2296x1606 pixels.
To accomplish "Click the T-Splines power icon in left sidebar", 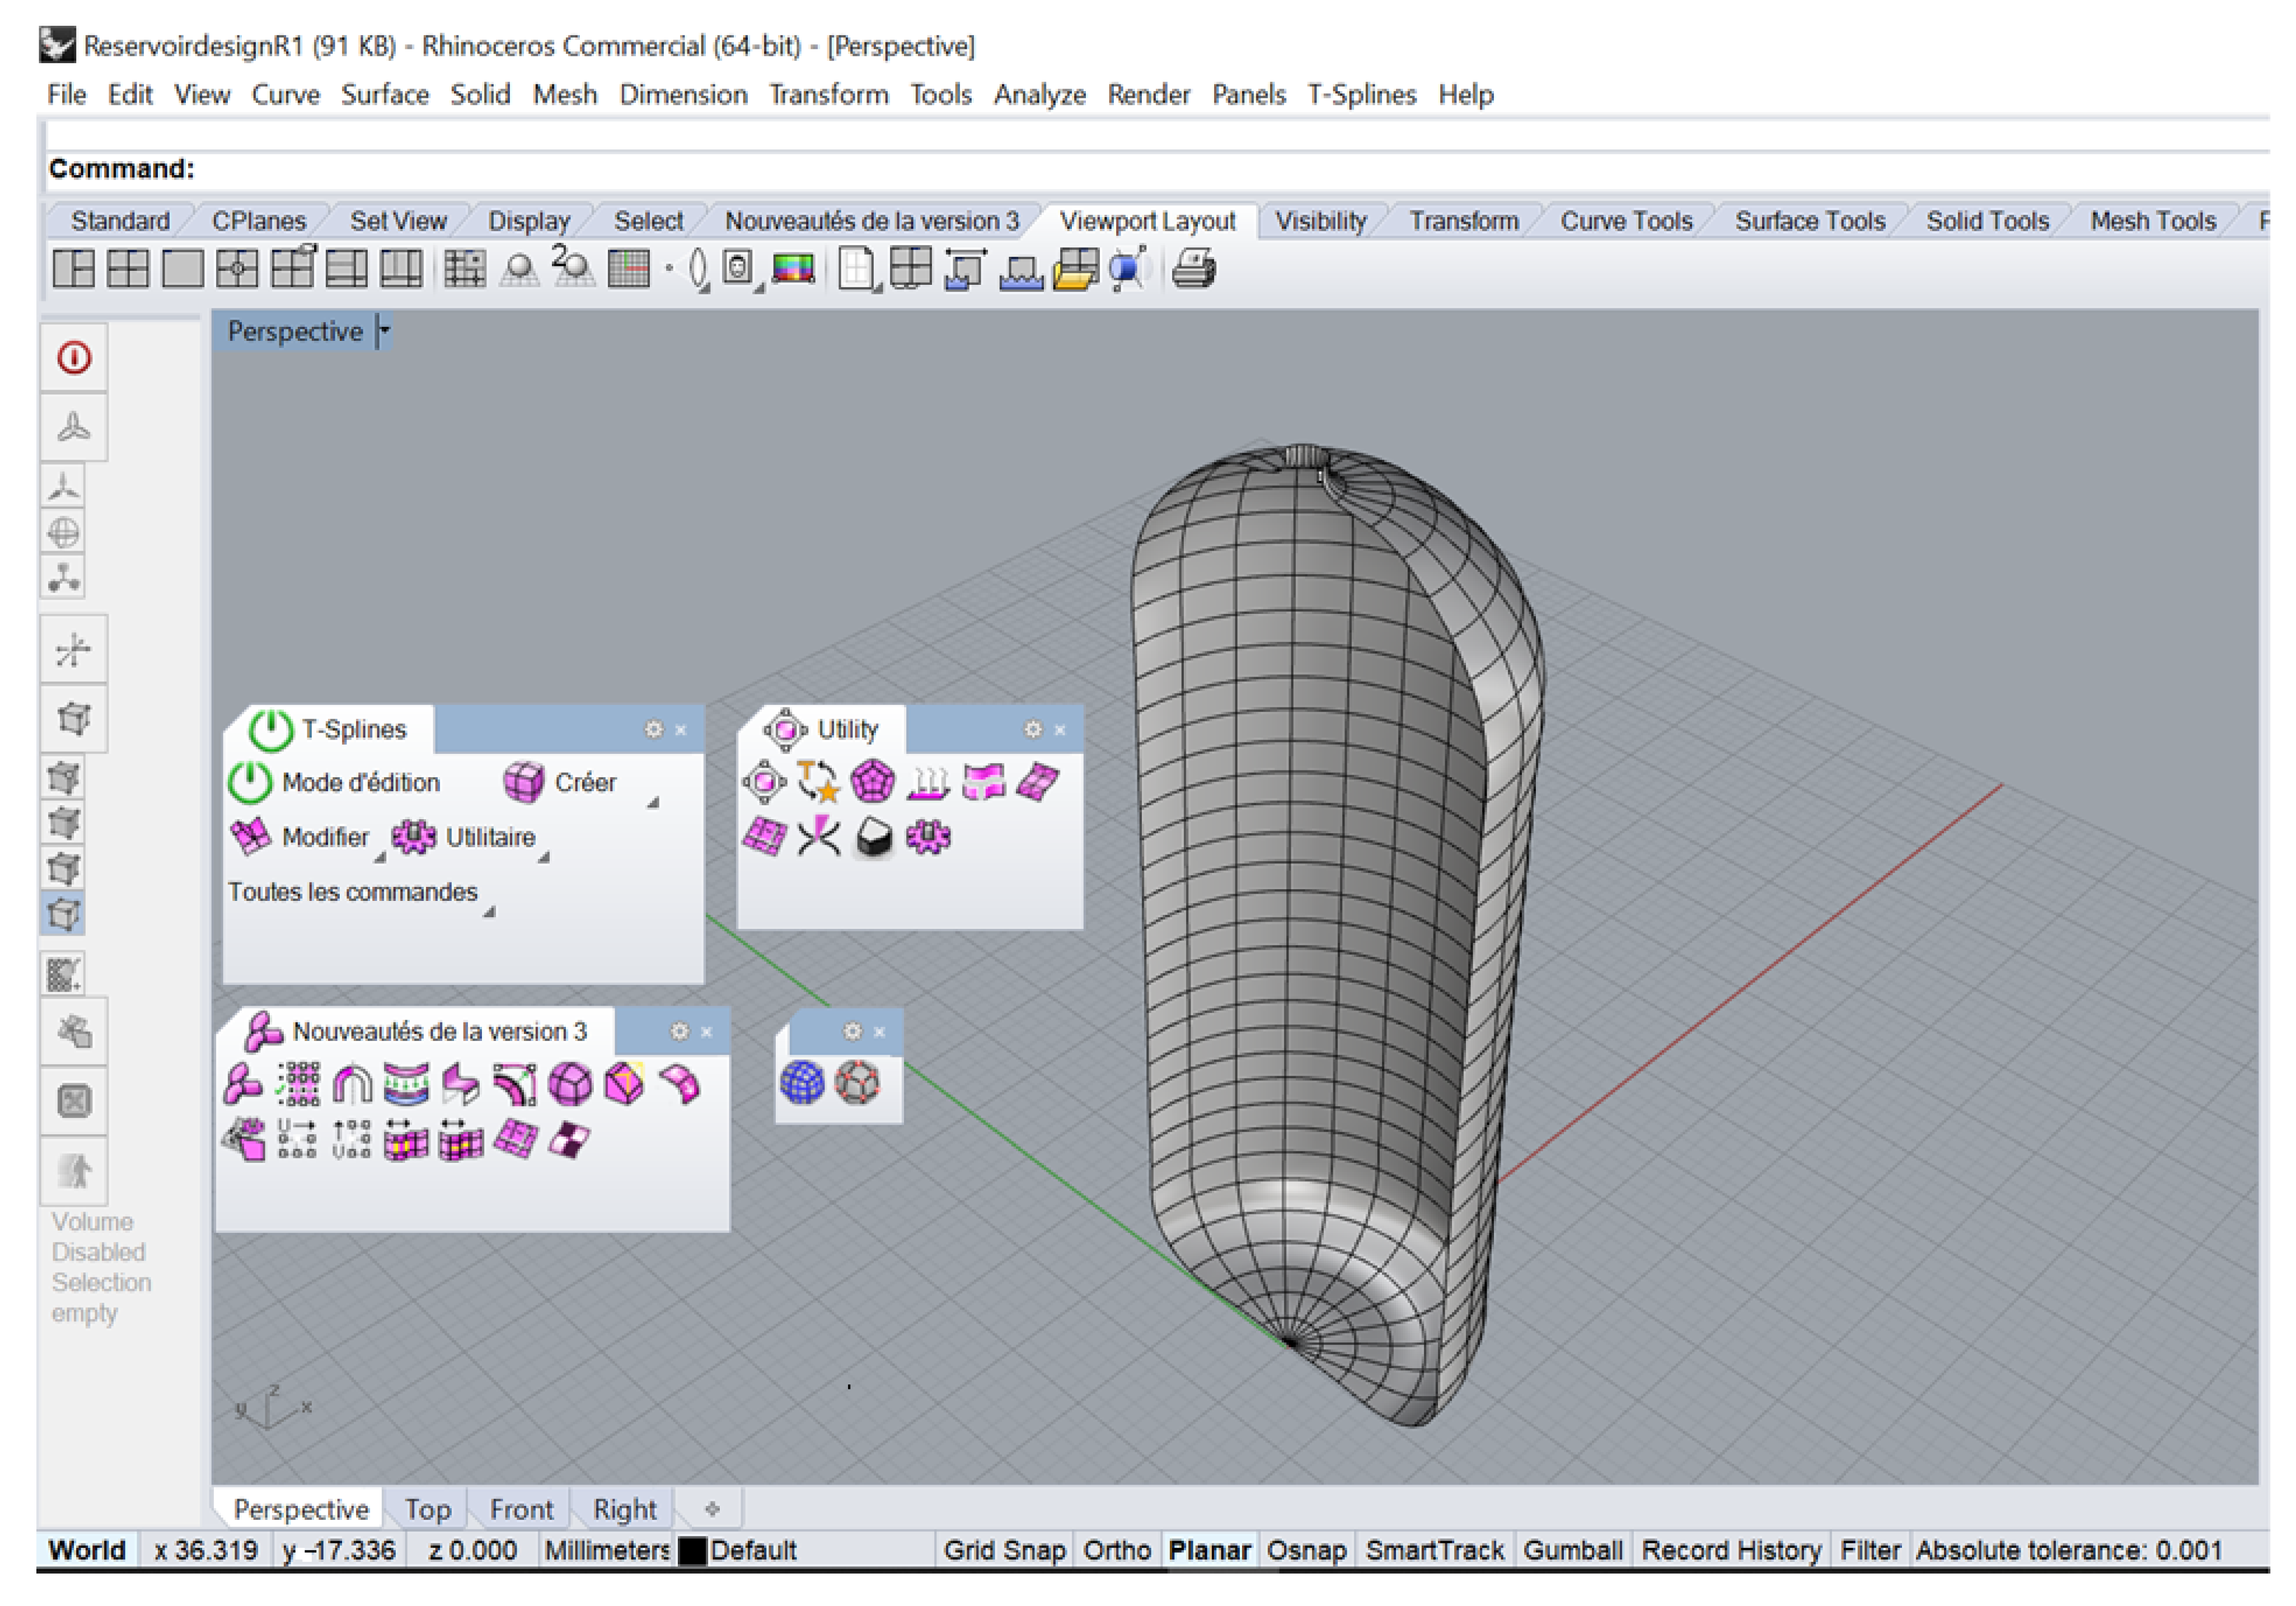I will coord(74,358).
